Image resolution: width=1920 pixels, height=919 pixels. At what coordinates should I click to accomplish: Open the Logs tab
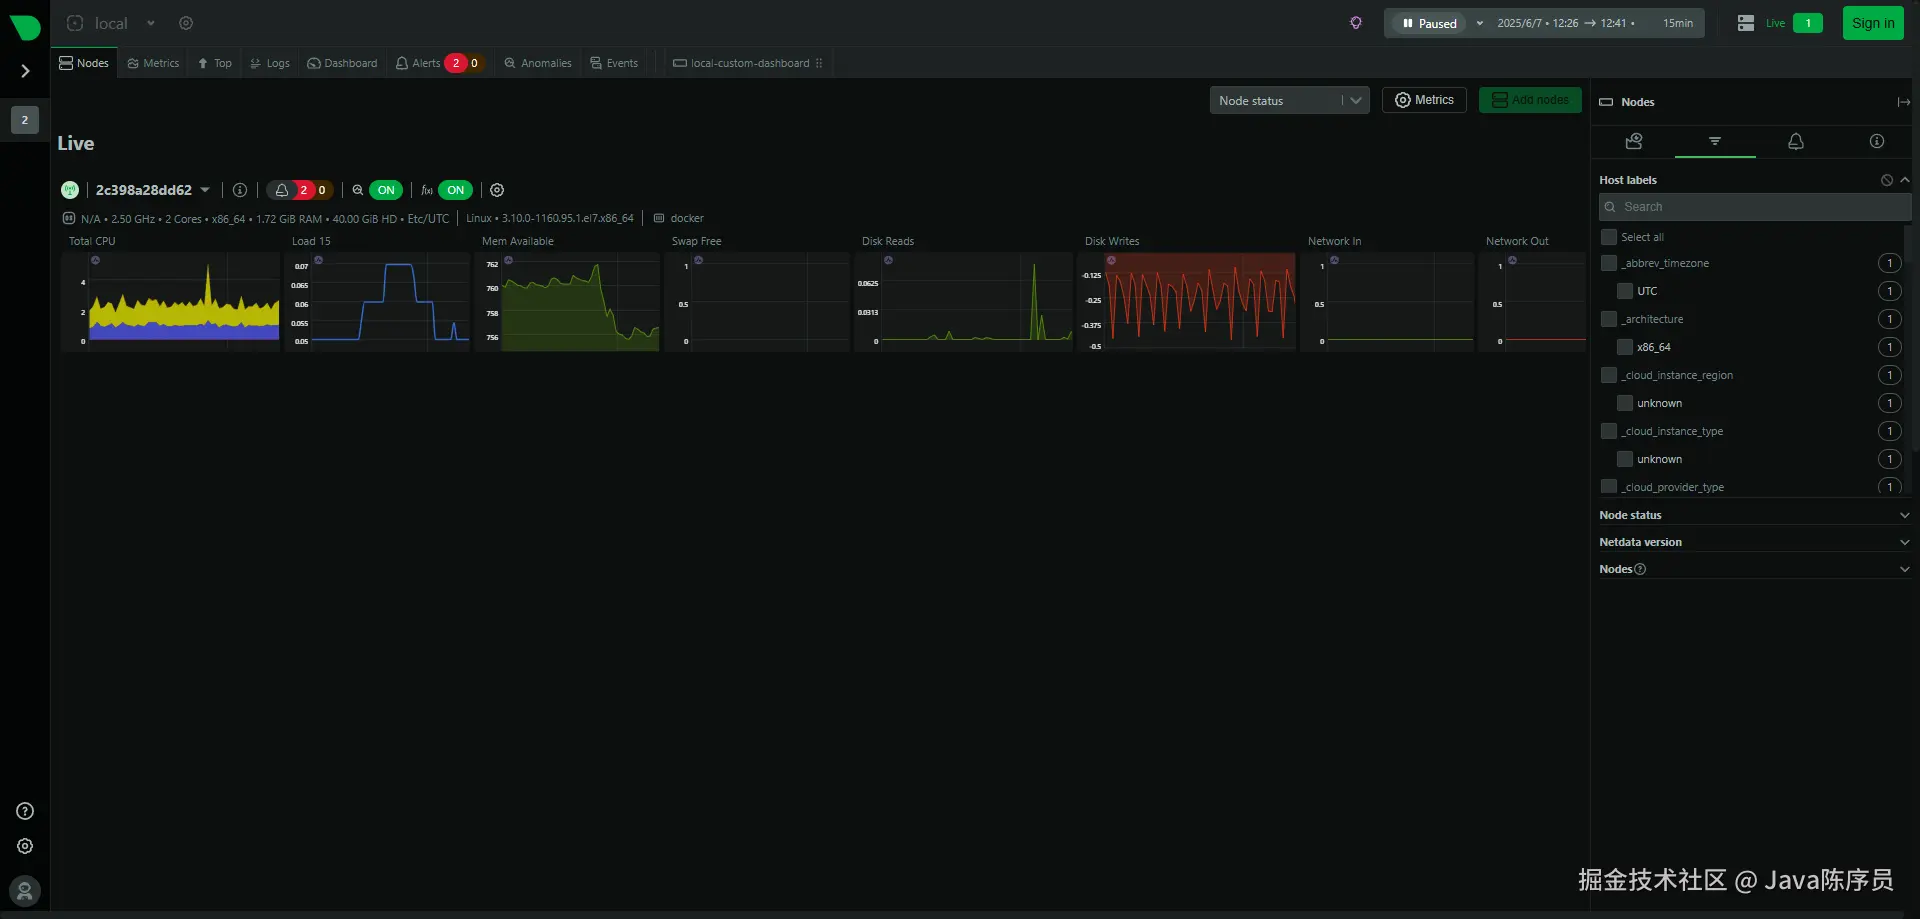click(x=270, y=63)
